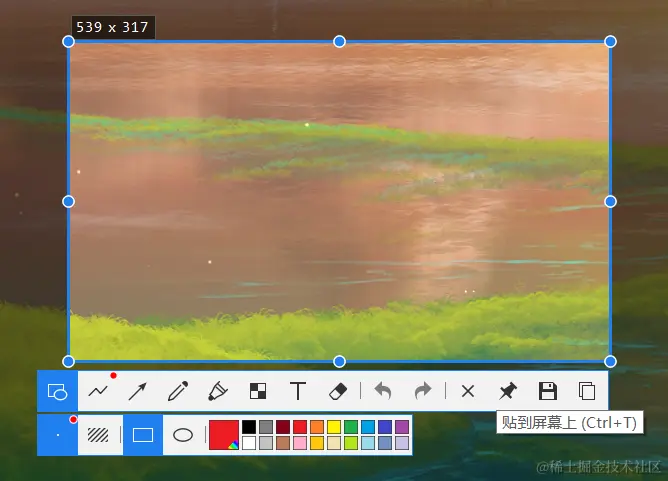The width and height of the screenshot is (668, 481).
Task: Click the top-middle selection handle
Action: pyautogui.click(x=339, y=41)
